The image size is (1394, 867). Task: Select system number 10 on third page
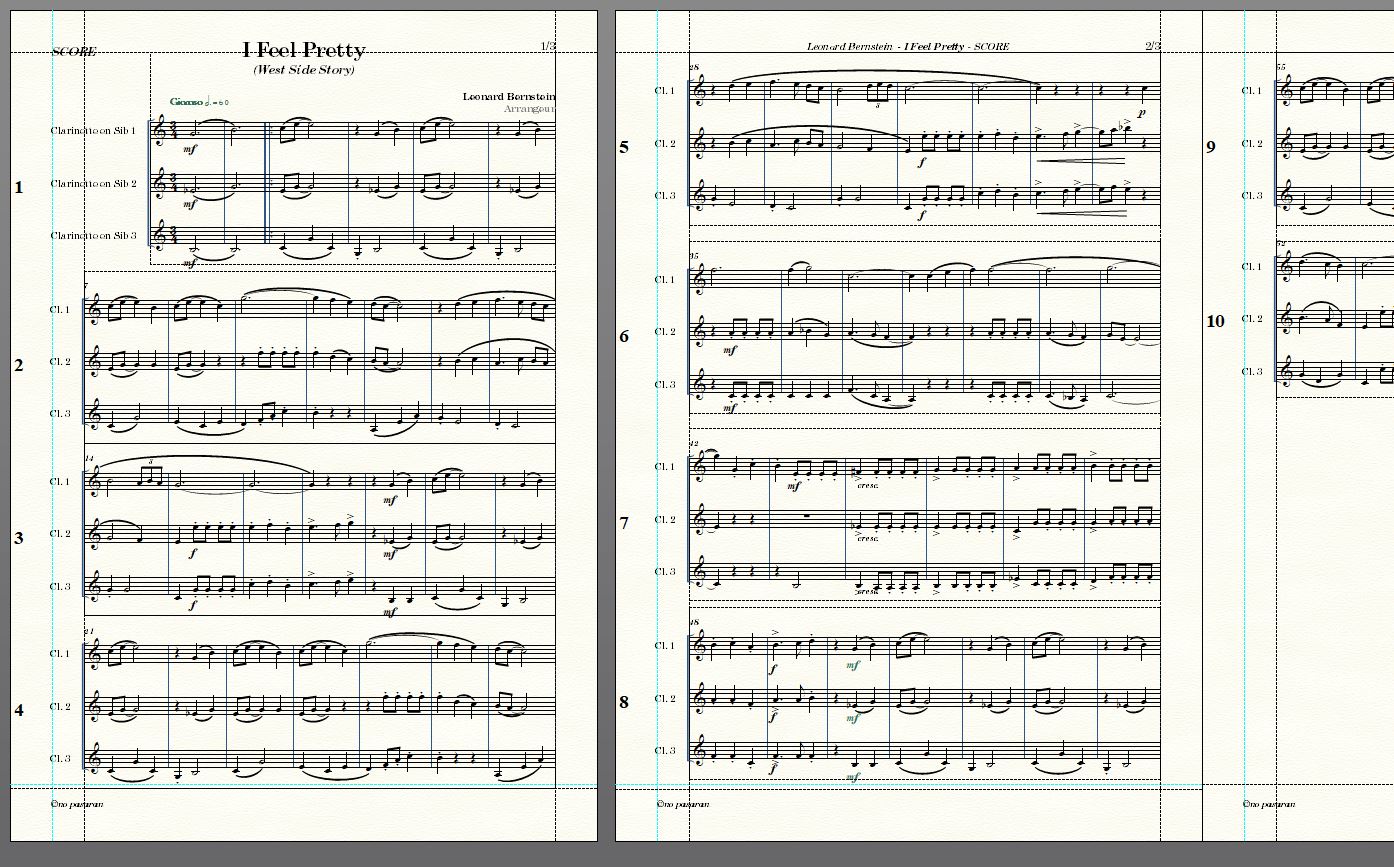(1215, 321)
